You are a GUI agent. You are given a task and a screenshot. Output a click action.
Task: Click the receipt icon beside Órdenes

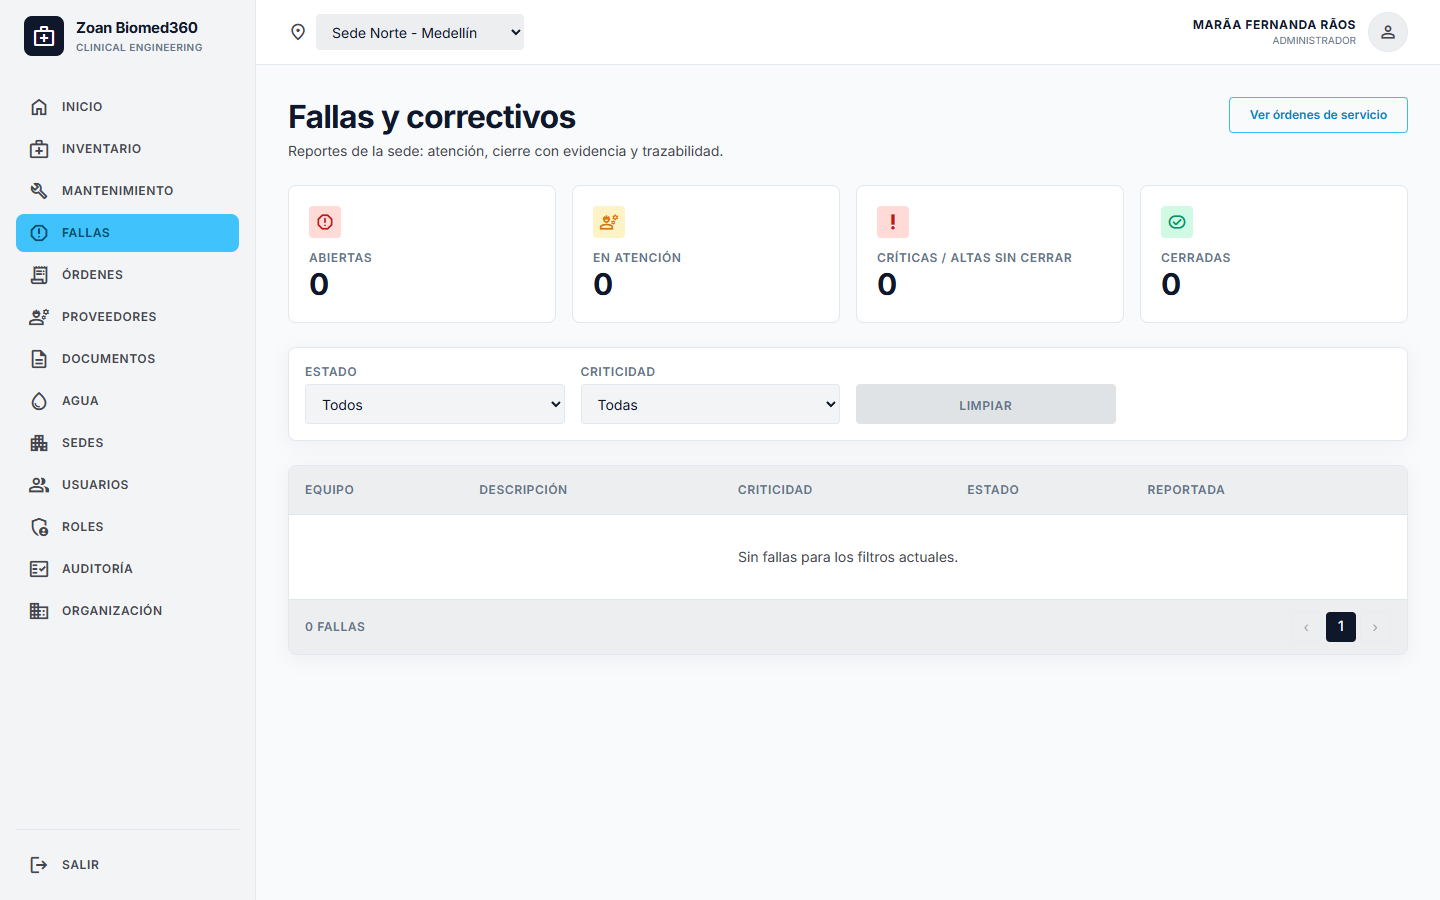39,275
